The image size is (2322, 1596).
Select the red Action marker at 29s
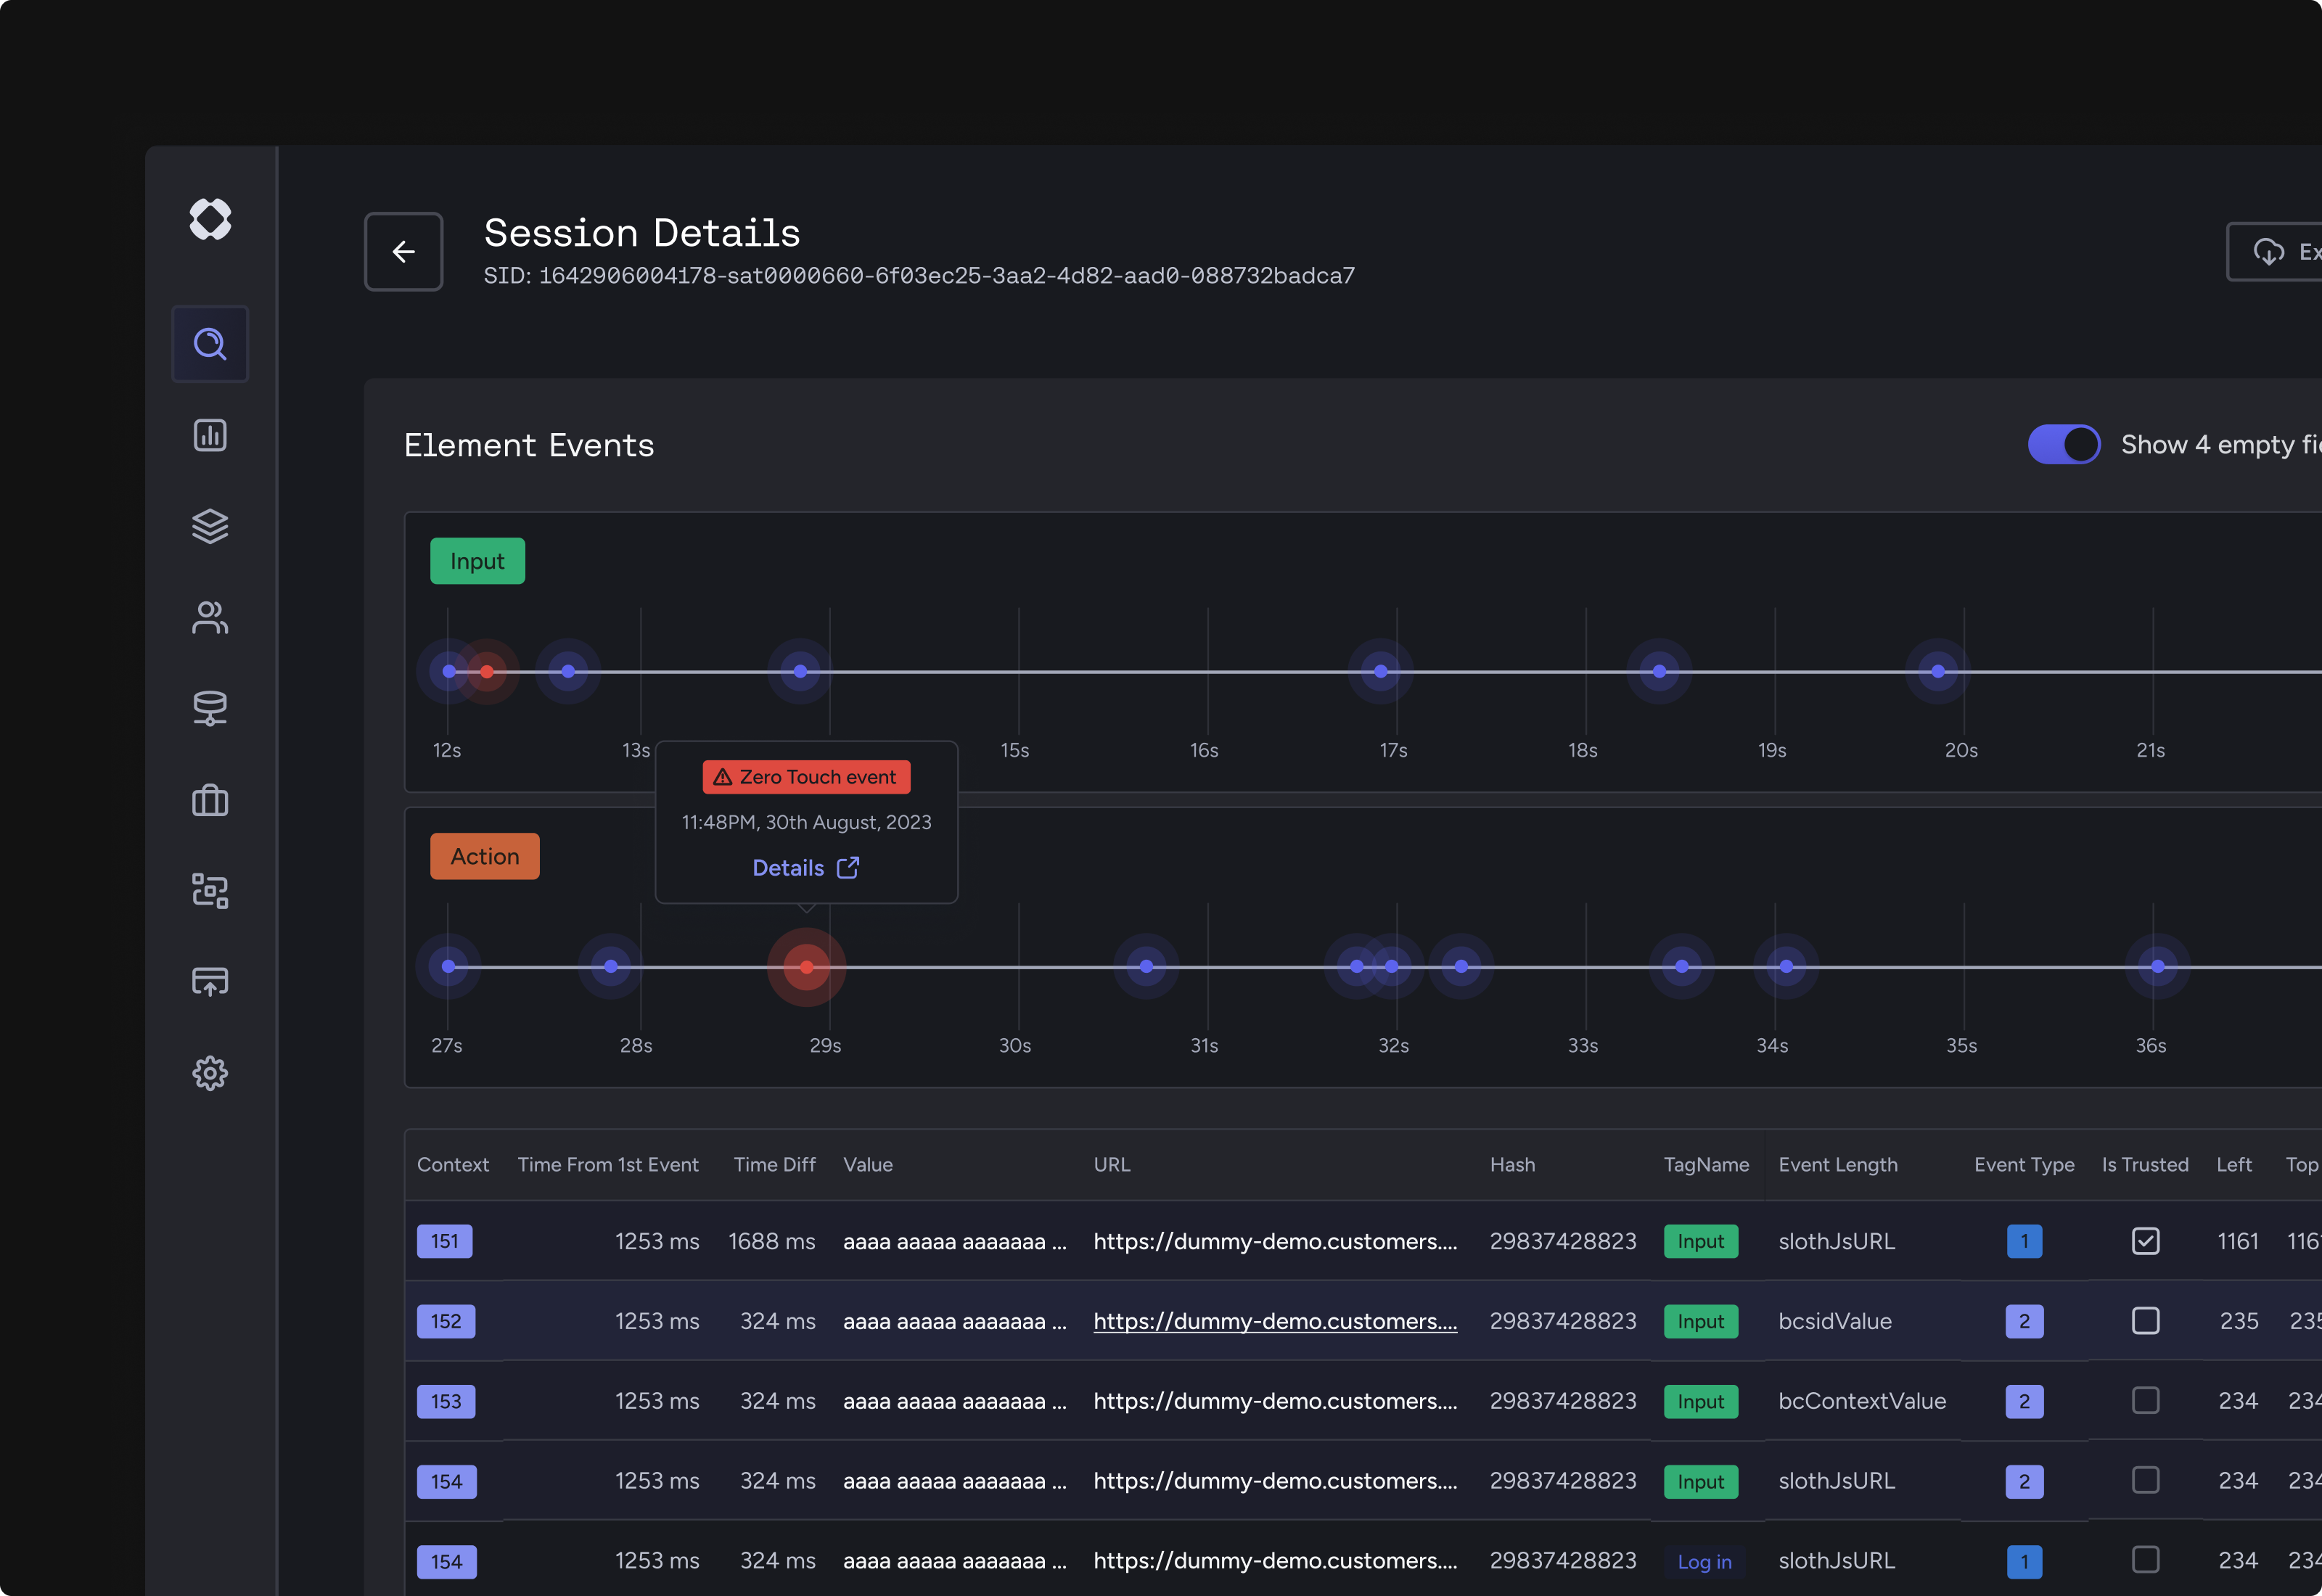(x=807, y=967)
